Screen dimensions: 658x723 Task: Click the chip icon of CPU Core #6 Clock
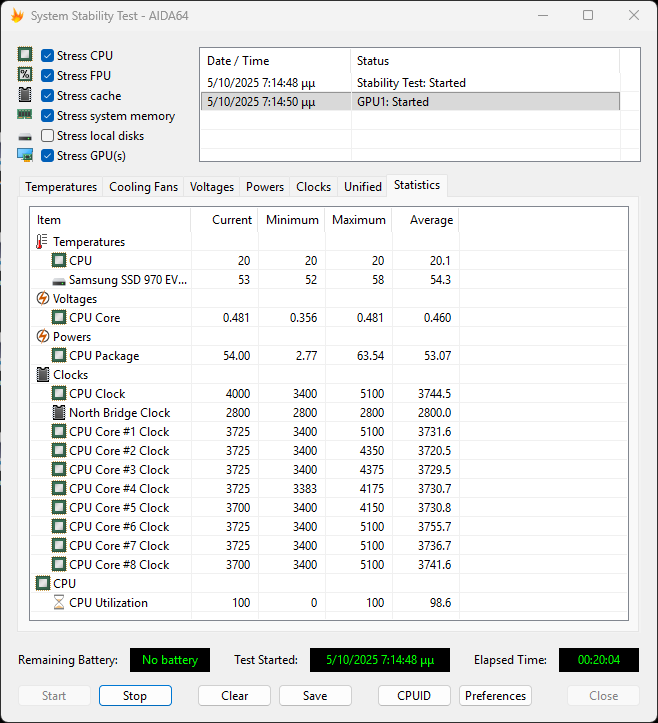coord(59,526)
